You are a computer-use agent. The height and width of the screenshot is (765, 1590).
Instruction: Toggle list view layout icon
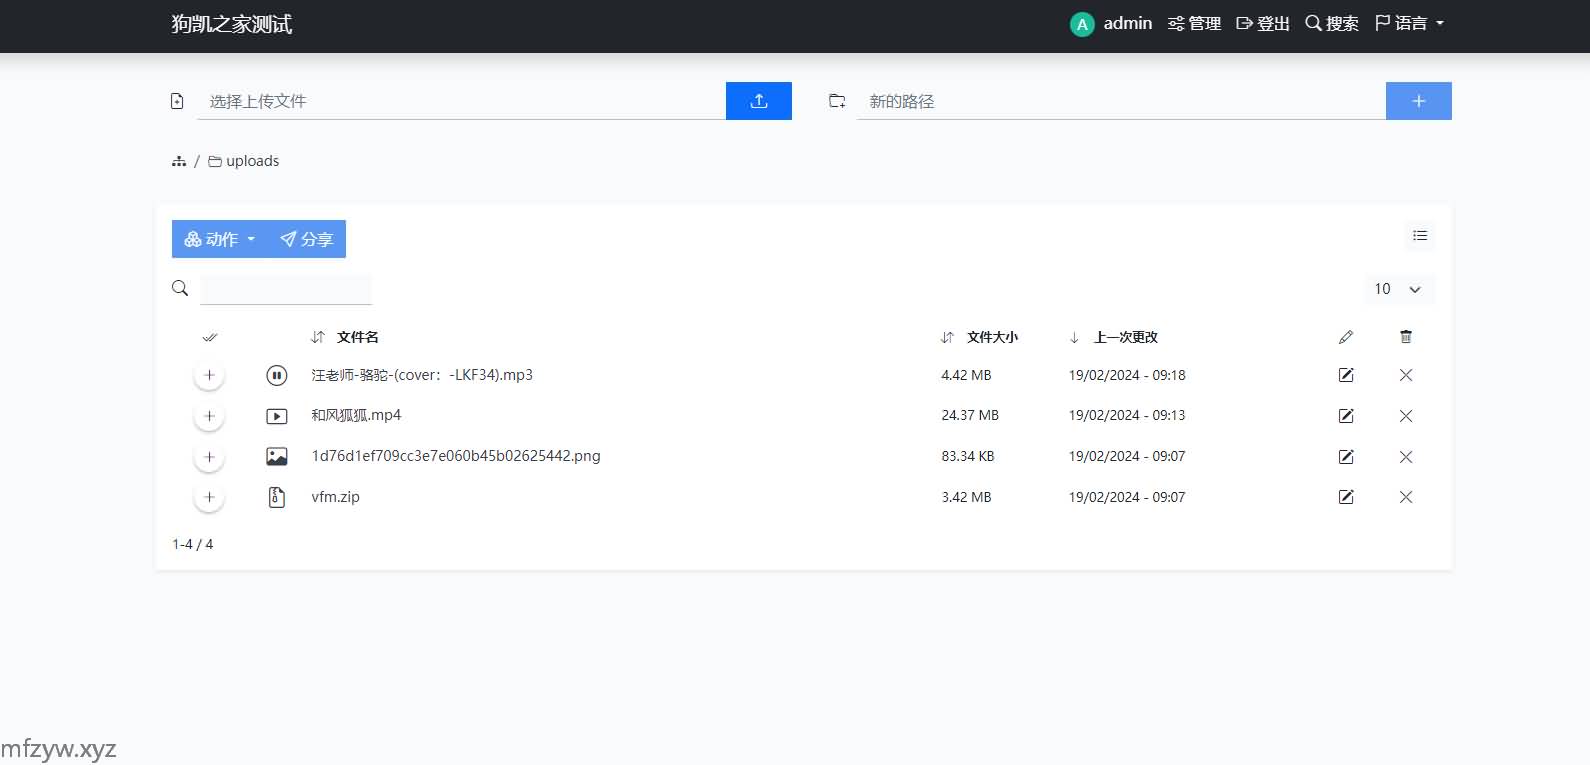[1419, 236]
